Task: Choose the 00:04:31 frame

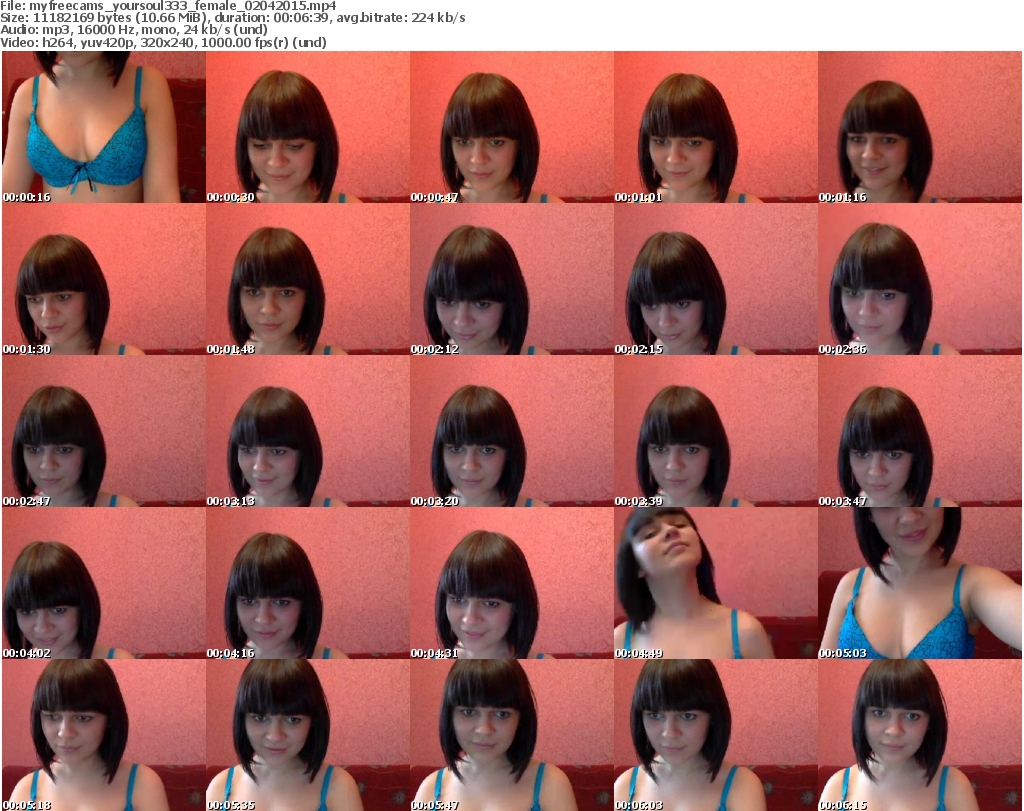Action: [511, 583]
